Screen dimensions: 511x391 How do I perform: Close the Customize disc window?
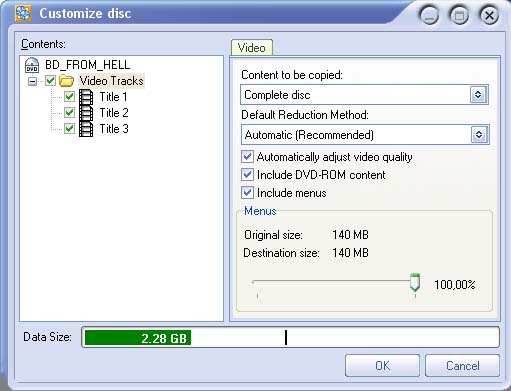tap(489, 15)
